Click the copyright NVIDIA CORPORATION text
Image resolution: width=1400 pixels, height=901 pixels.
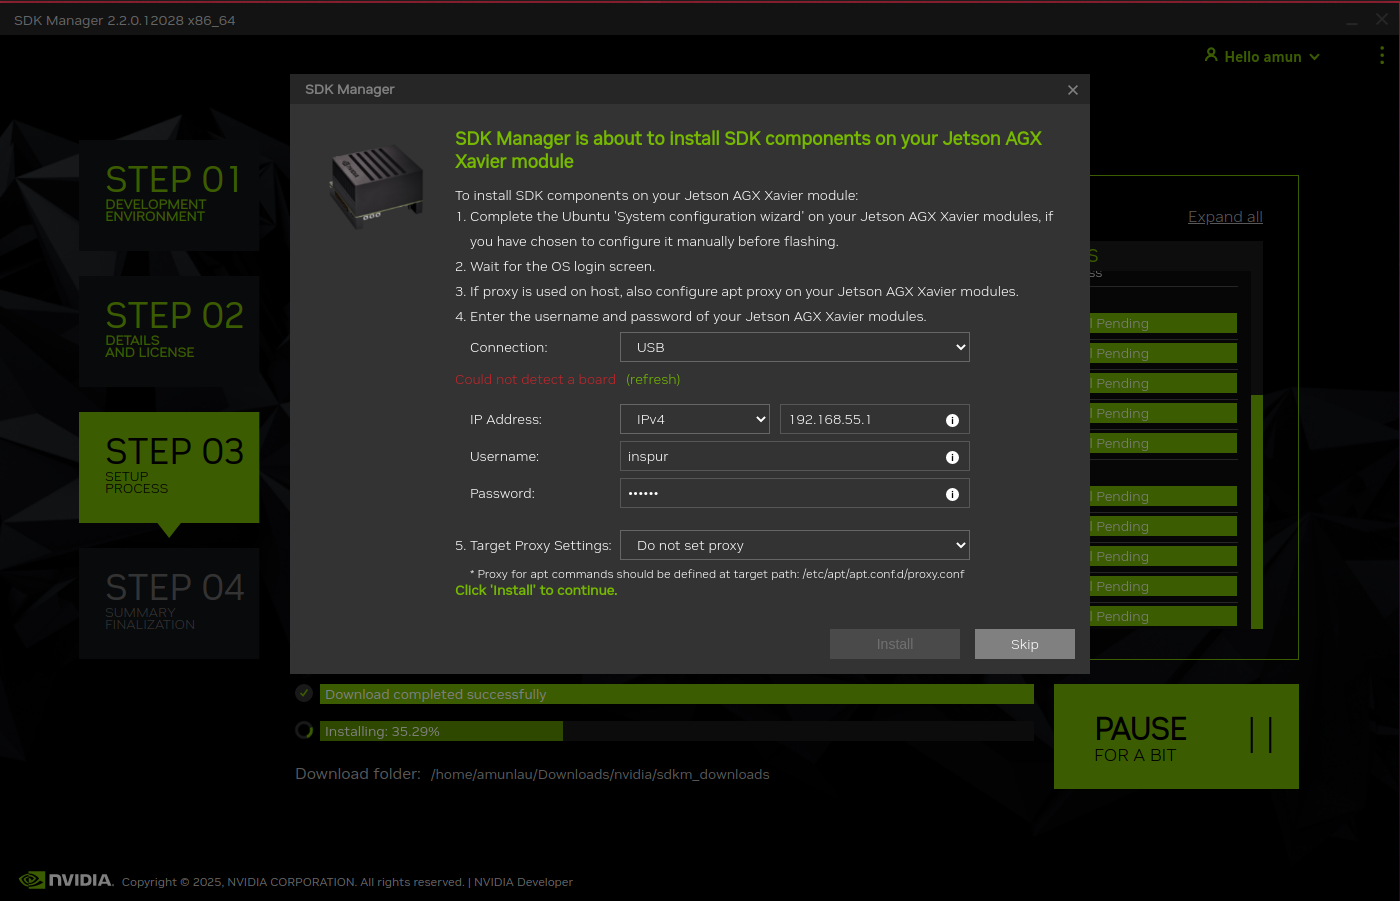click(x=293, y=882)
